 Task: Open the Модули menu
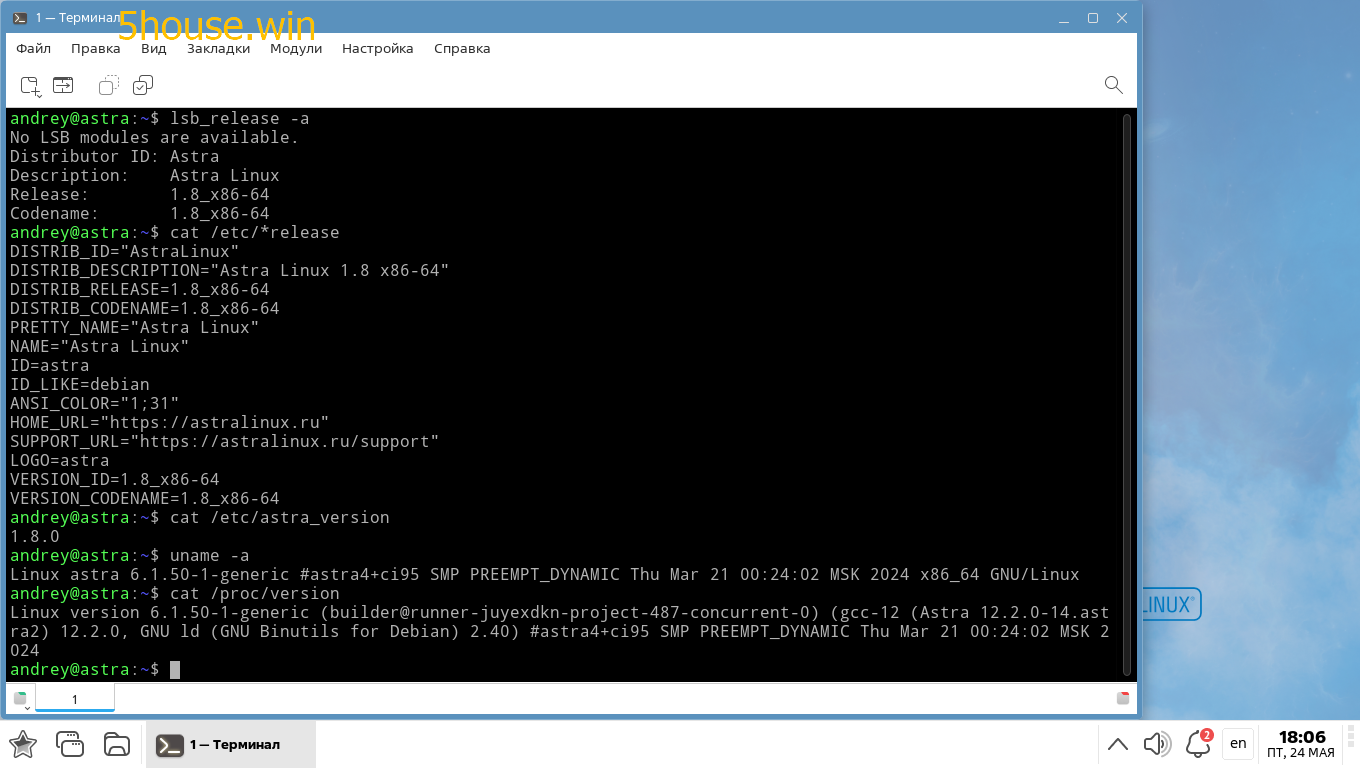[x=296, y=48]
